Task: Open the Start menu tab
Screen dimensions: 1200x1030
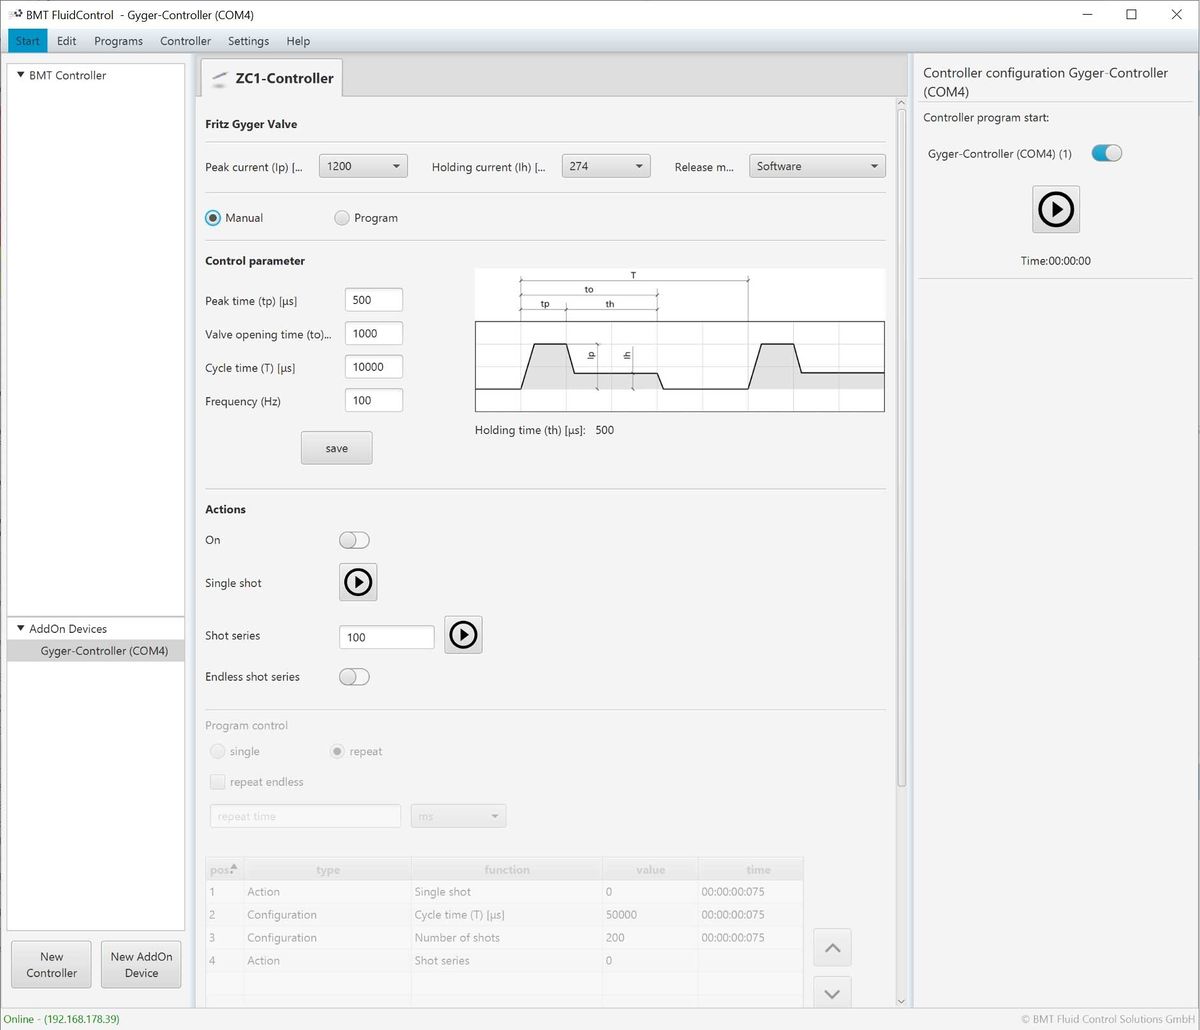Action: coord(28,41)
